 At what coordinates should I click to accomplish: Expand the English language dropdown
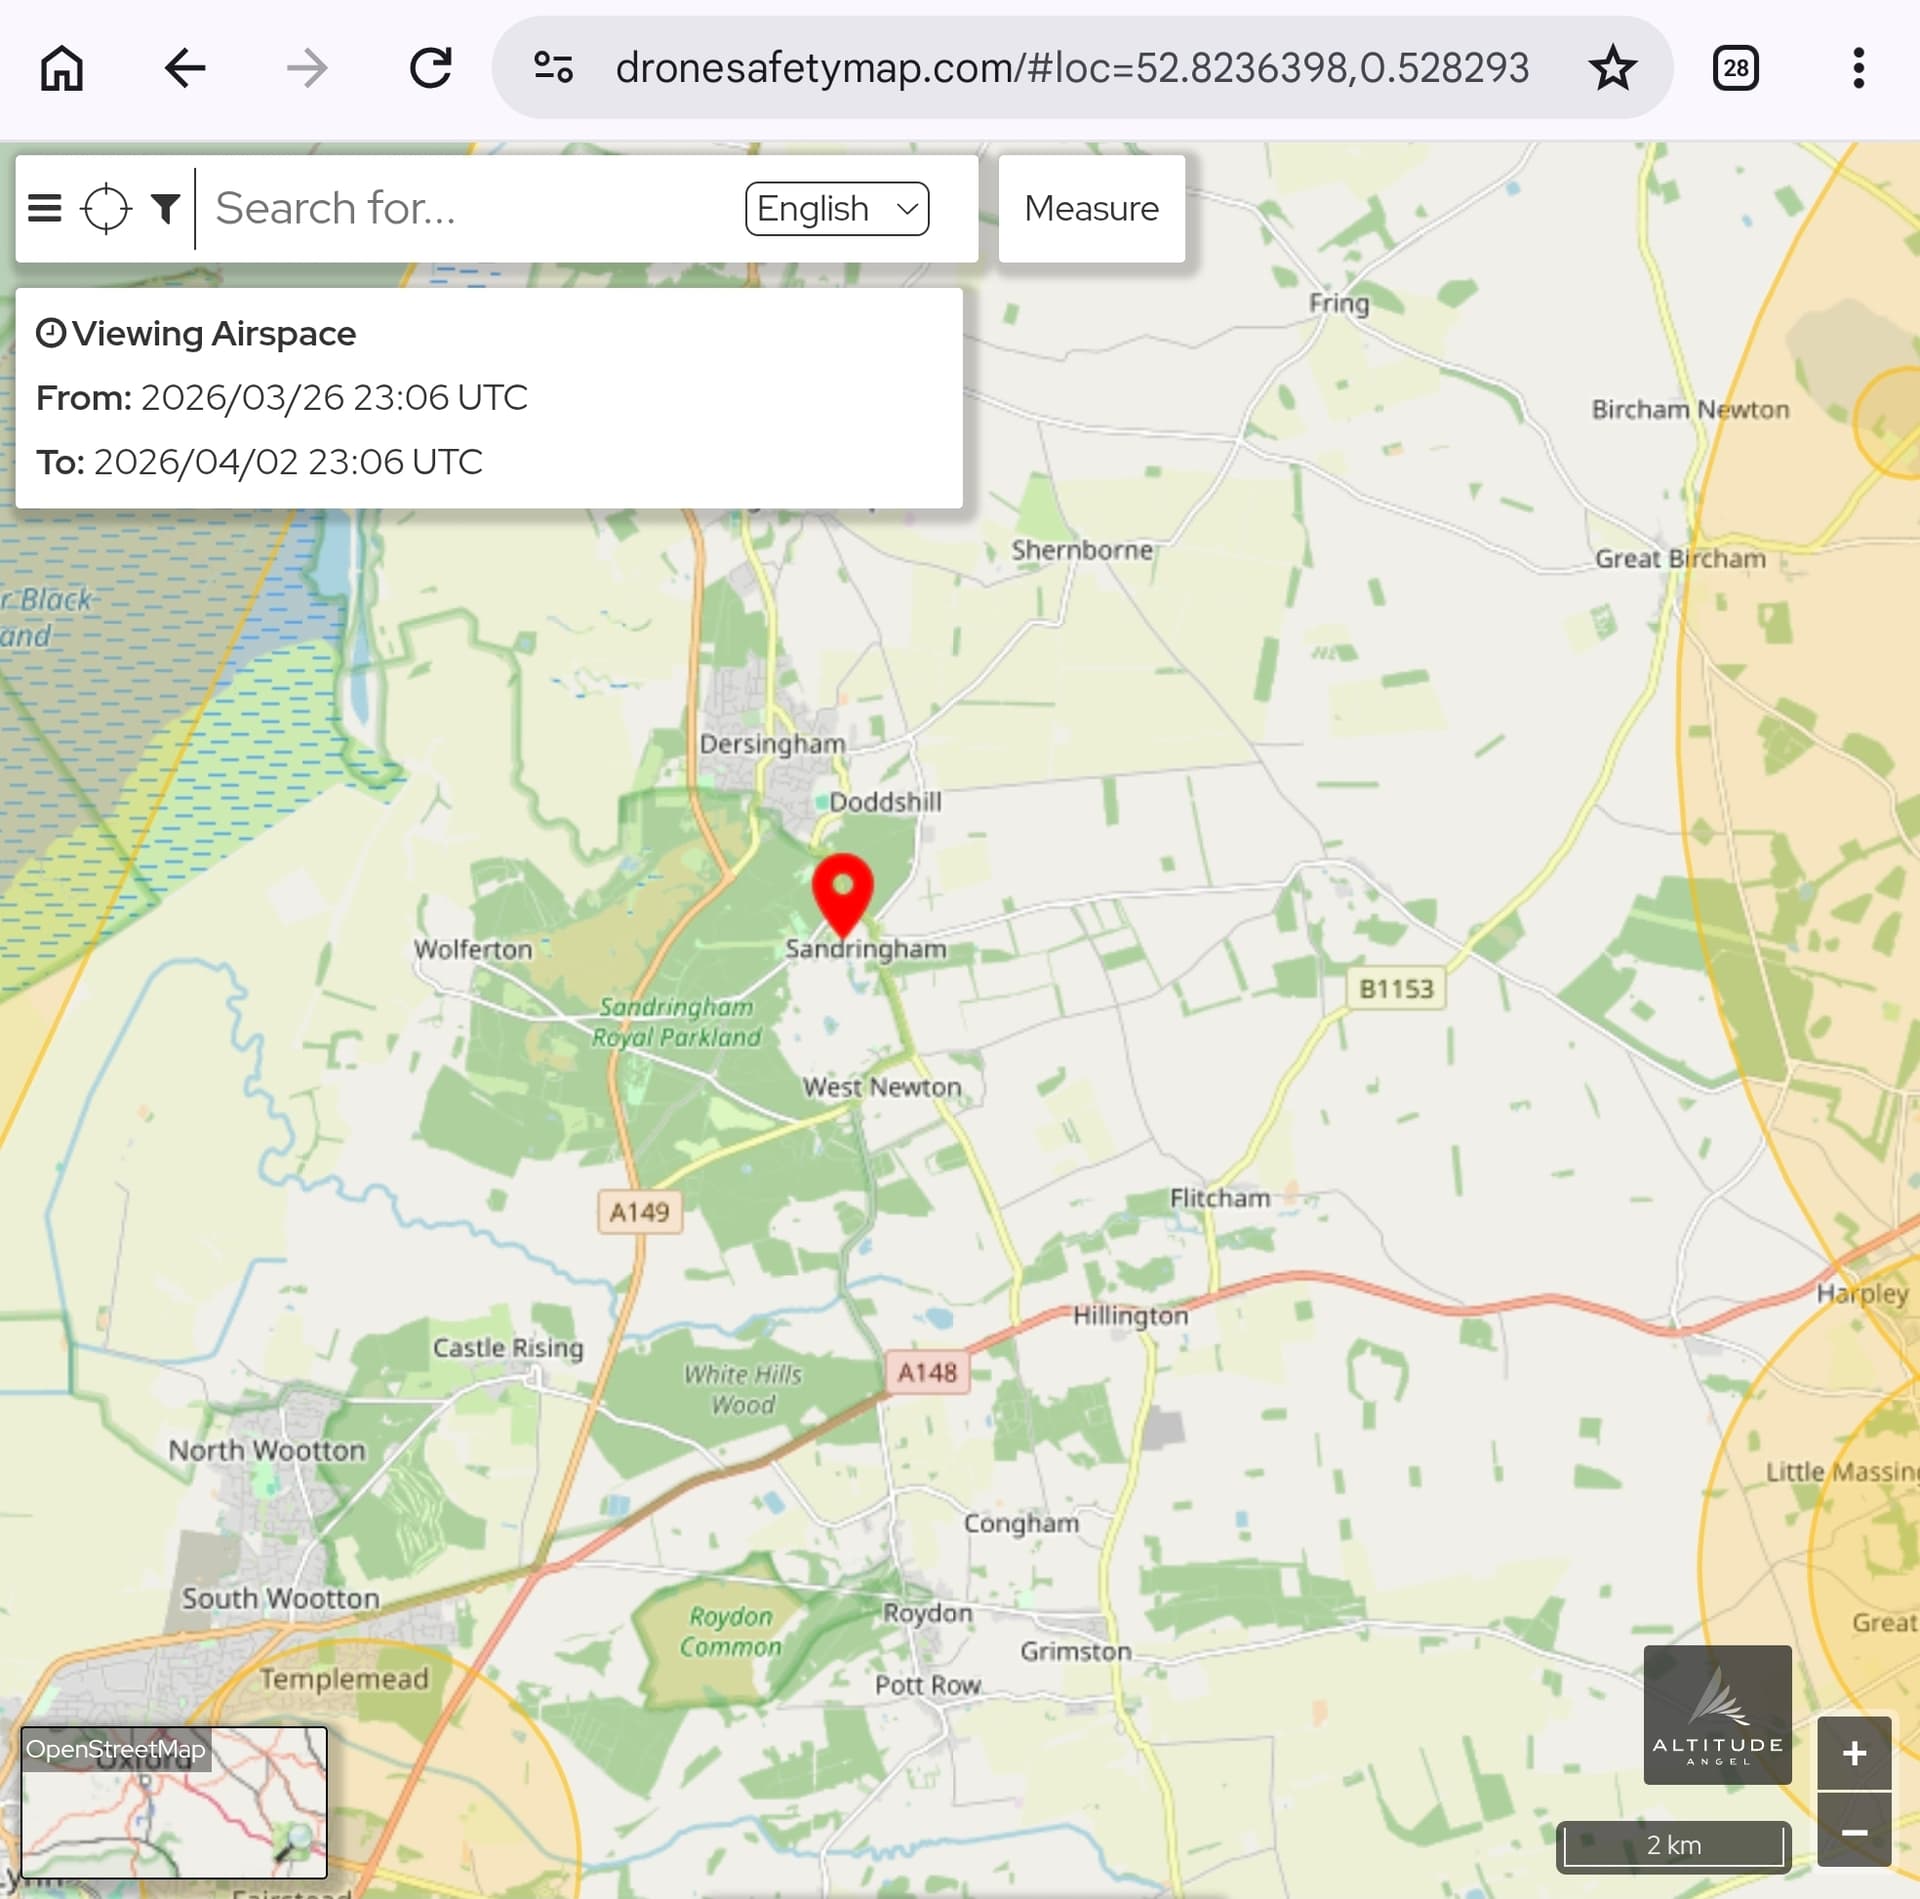click(x=837, y=208)
